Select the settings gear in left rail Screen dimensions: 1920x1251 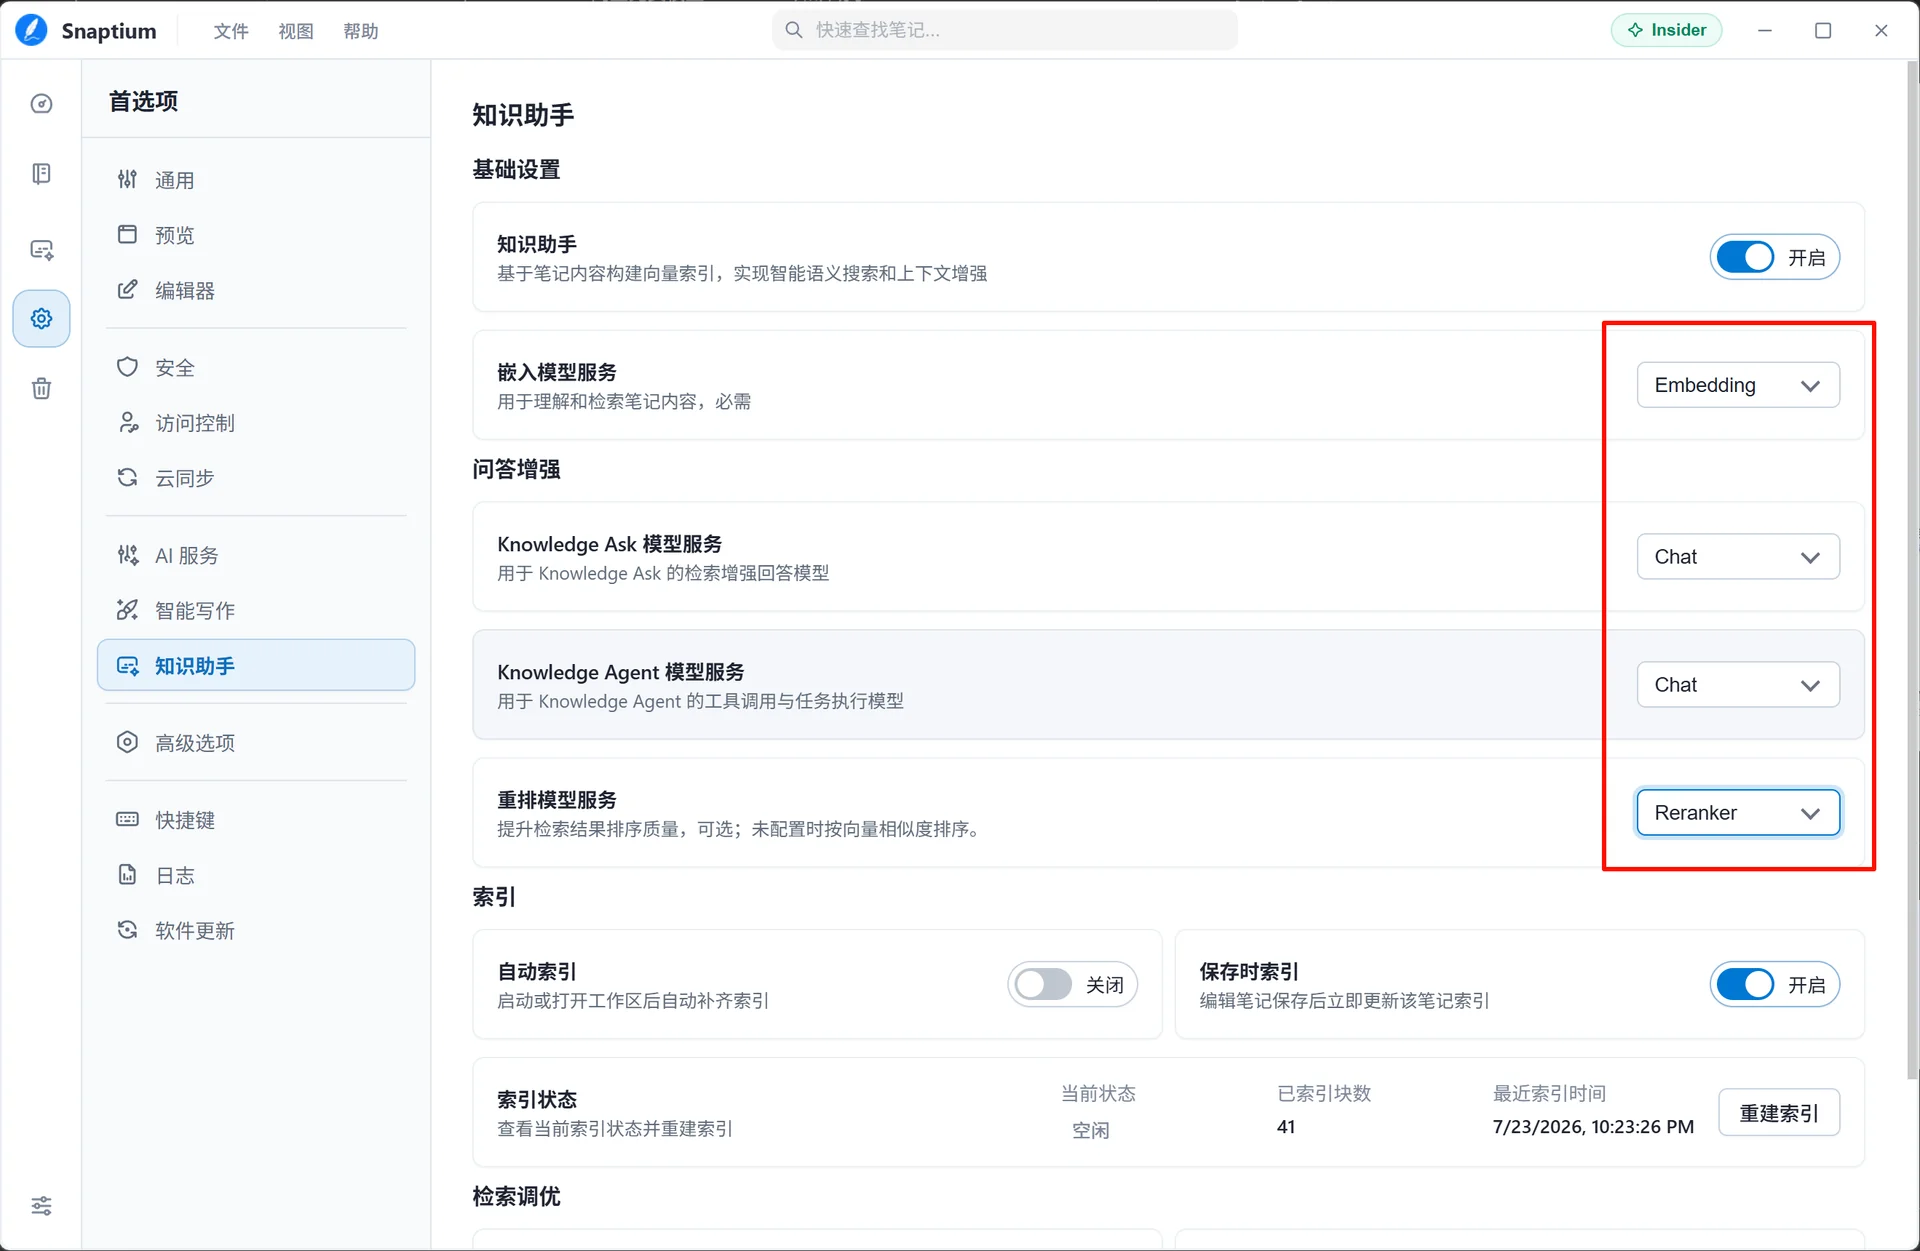(41, 319)
